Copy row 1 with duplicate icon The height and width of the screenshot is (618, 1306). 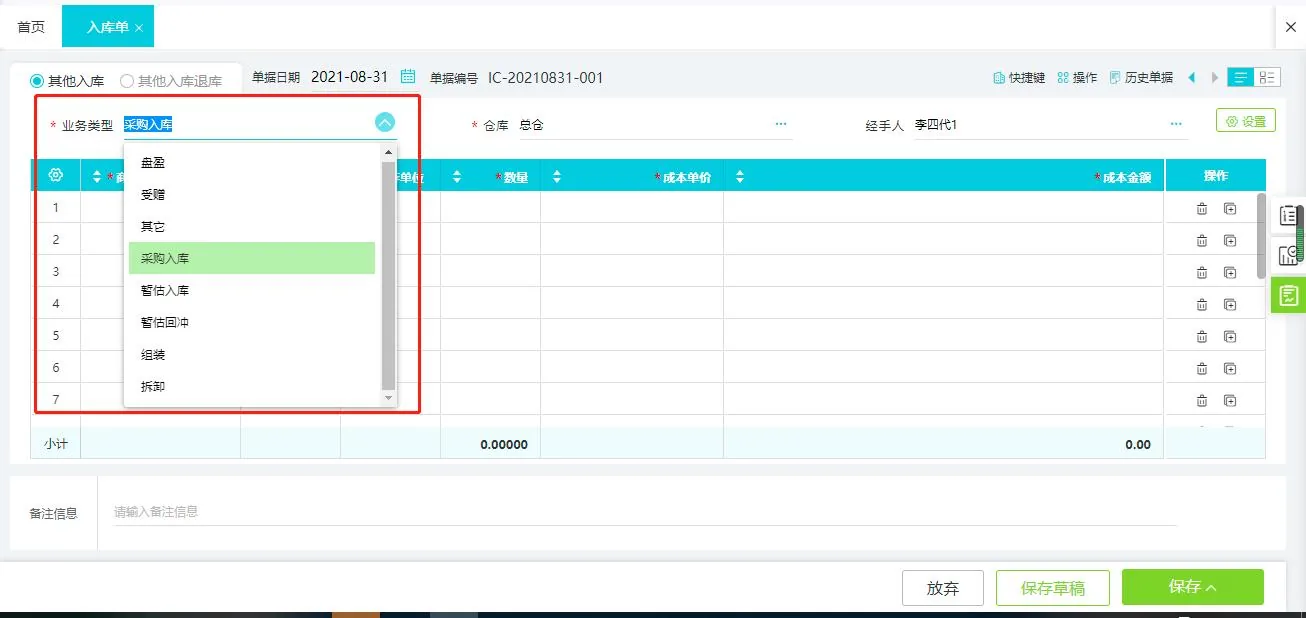[1230, 208]
